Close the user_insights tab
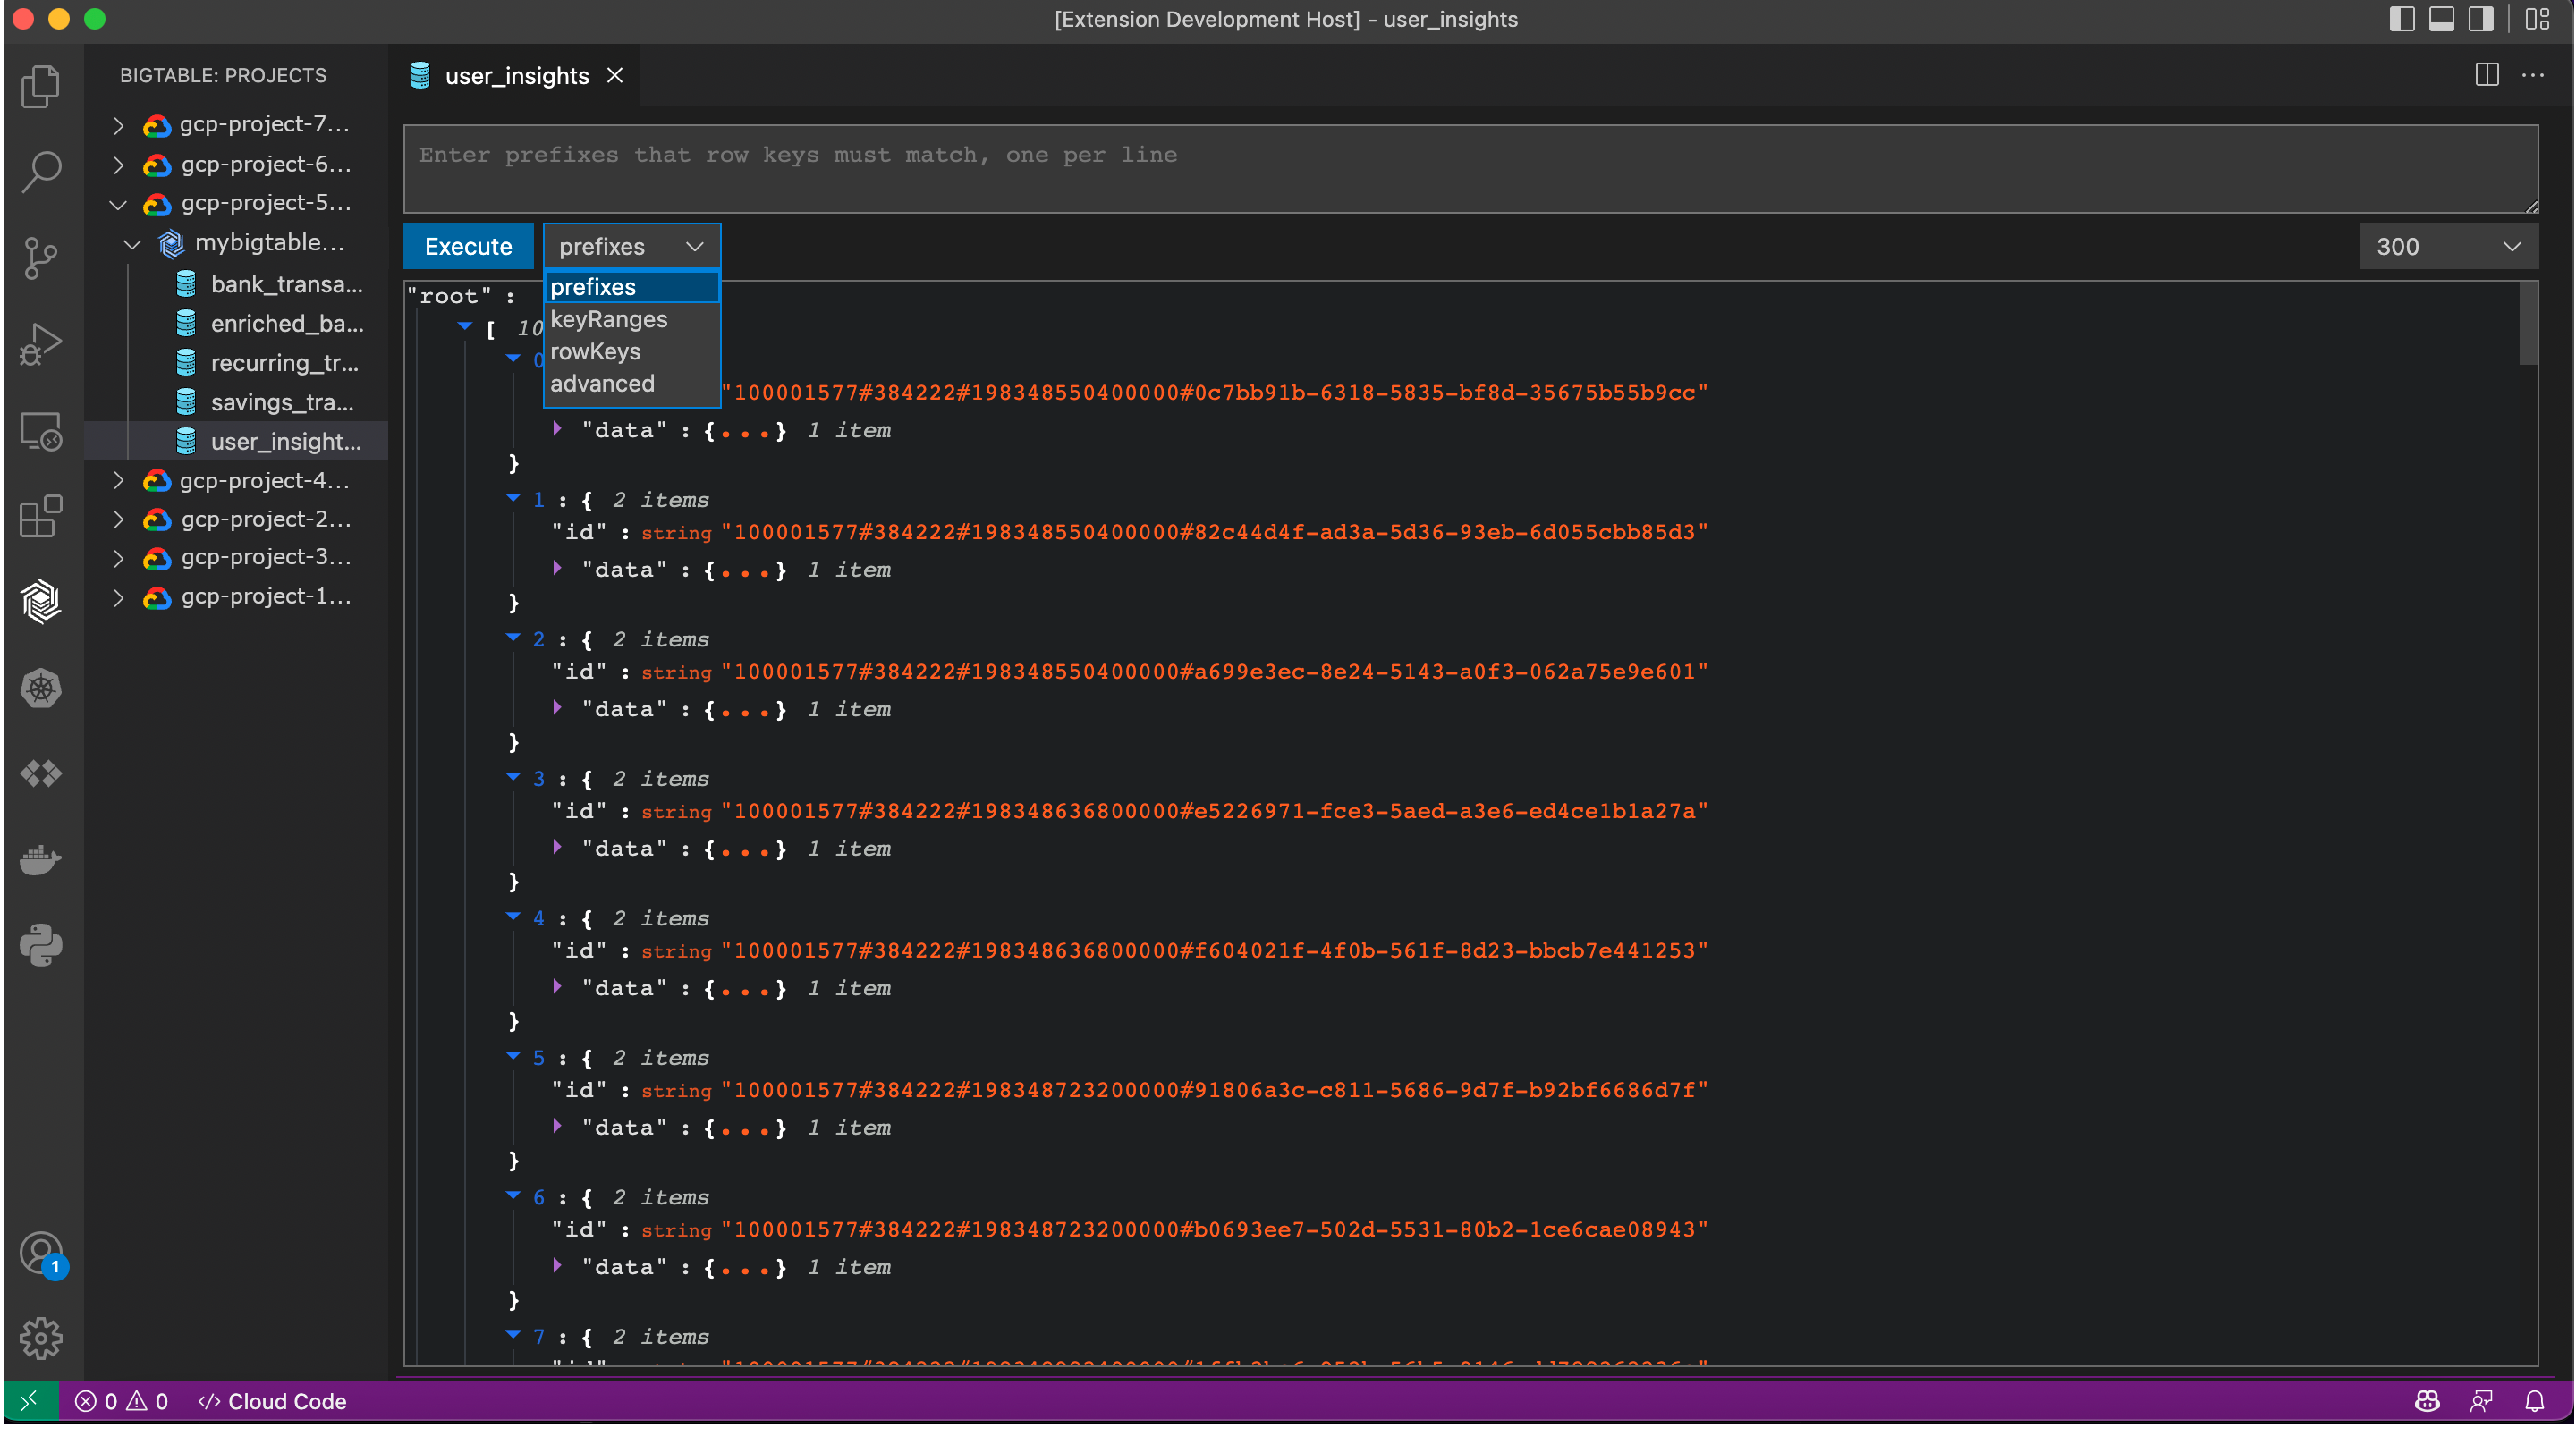The width and height of the screenshot is (2576, 1436). click(x=615, y=76)
